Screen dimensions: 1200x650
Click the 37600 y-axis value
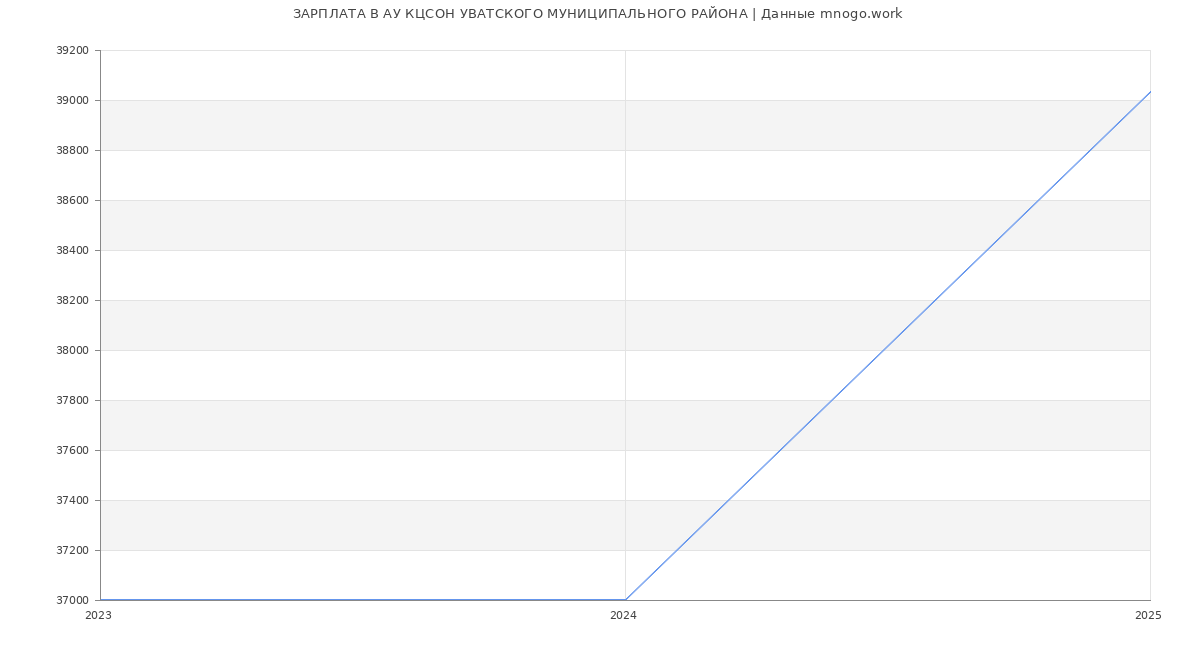click(x=73, y=450)
